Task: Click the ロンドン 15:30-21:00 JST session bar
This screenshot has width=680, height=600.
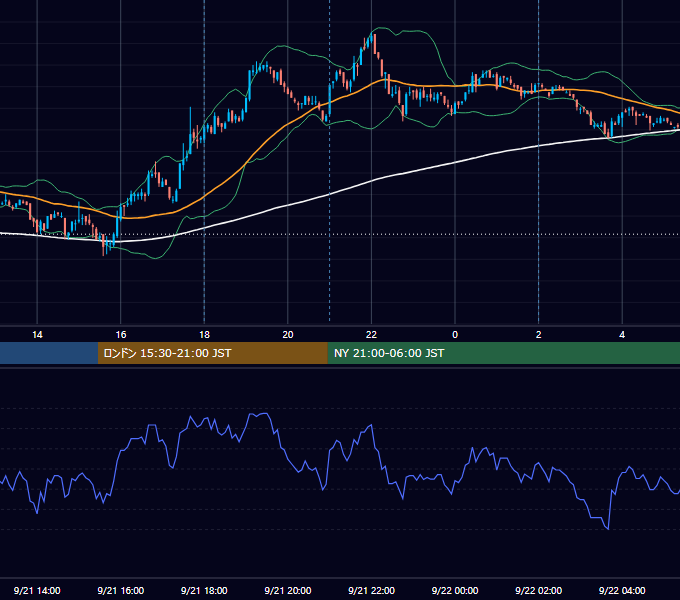Action: click(212, 353)
